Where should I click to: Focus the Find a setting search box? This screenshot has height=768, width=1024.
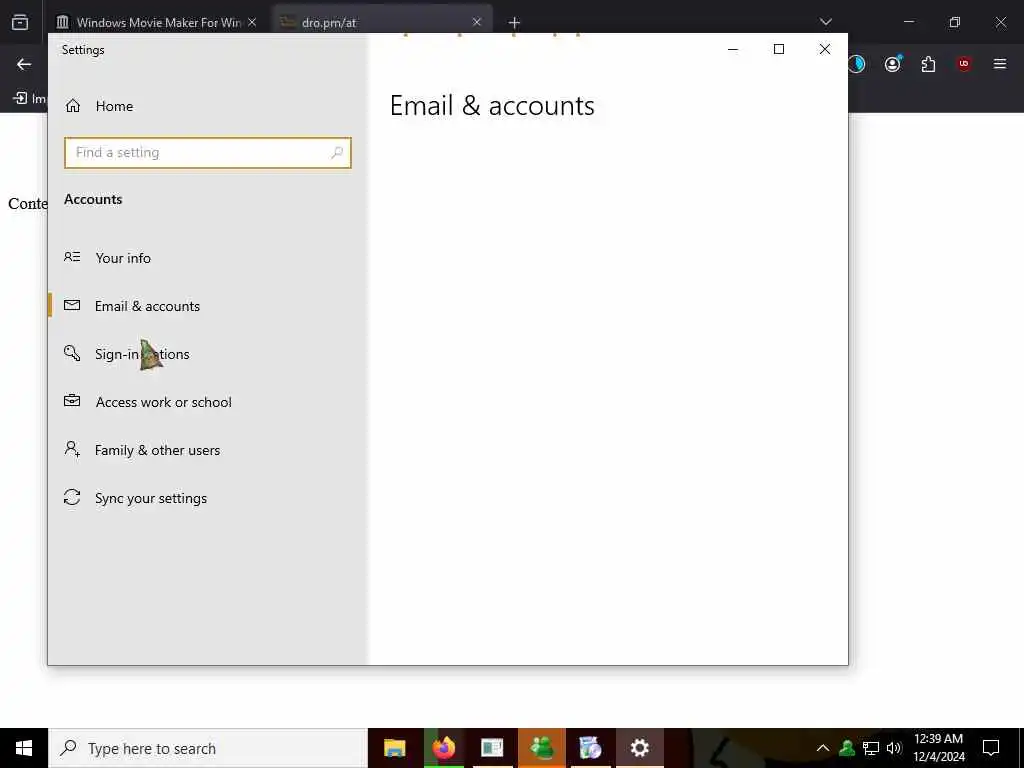208,153
